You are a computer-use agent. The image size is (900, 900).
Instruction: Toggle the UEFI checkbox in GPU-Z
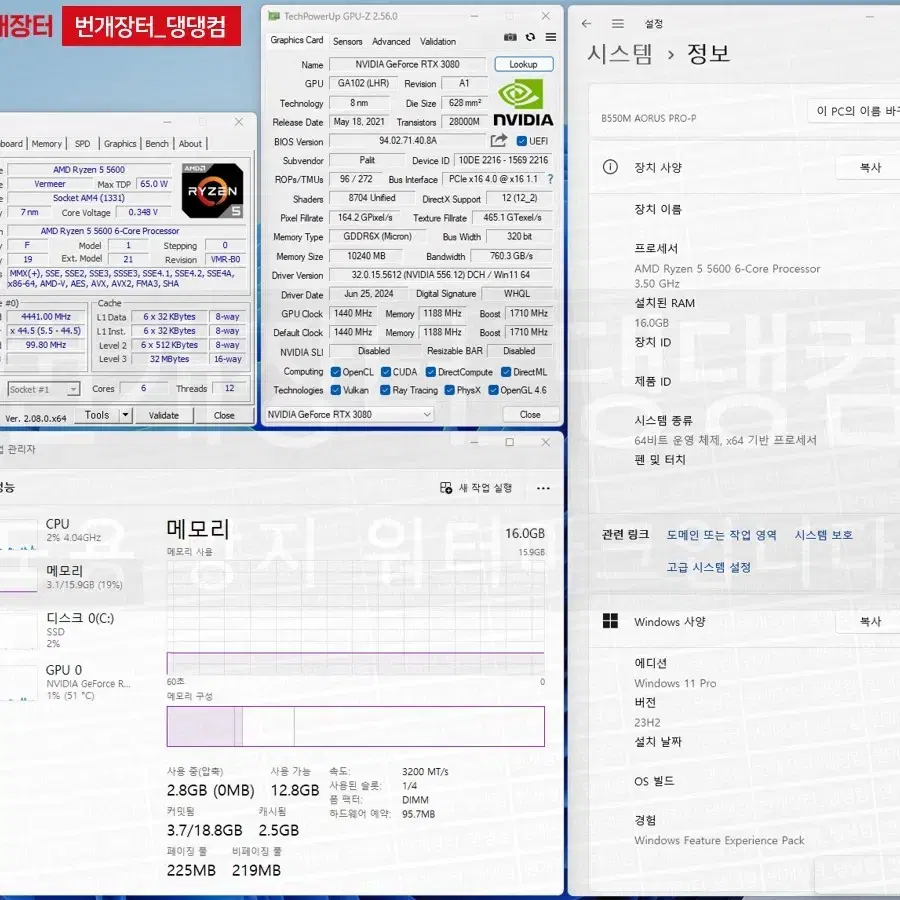coord(521,141)
